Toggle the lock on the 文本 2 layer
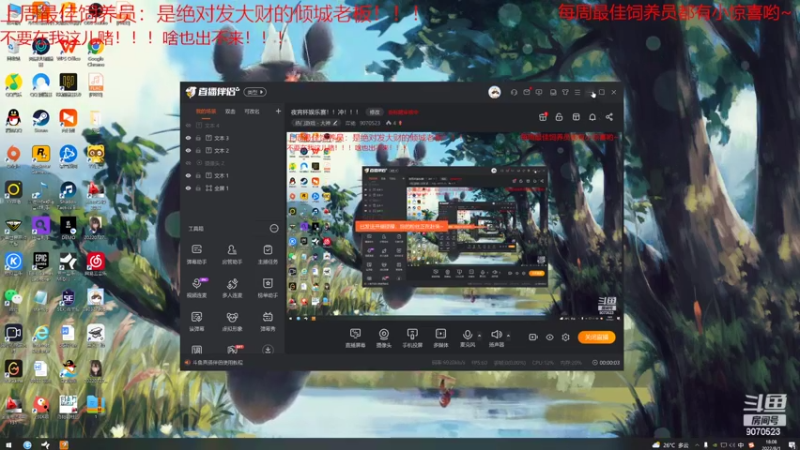The image size is (800, 450). click(198, 151)
